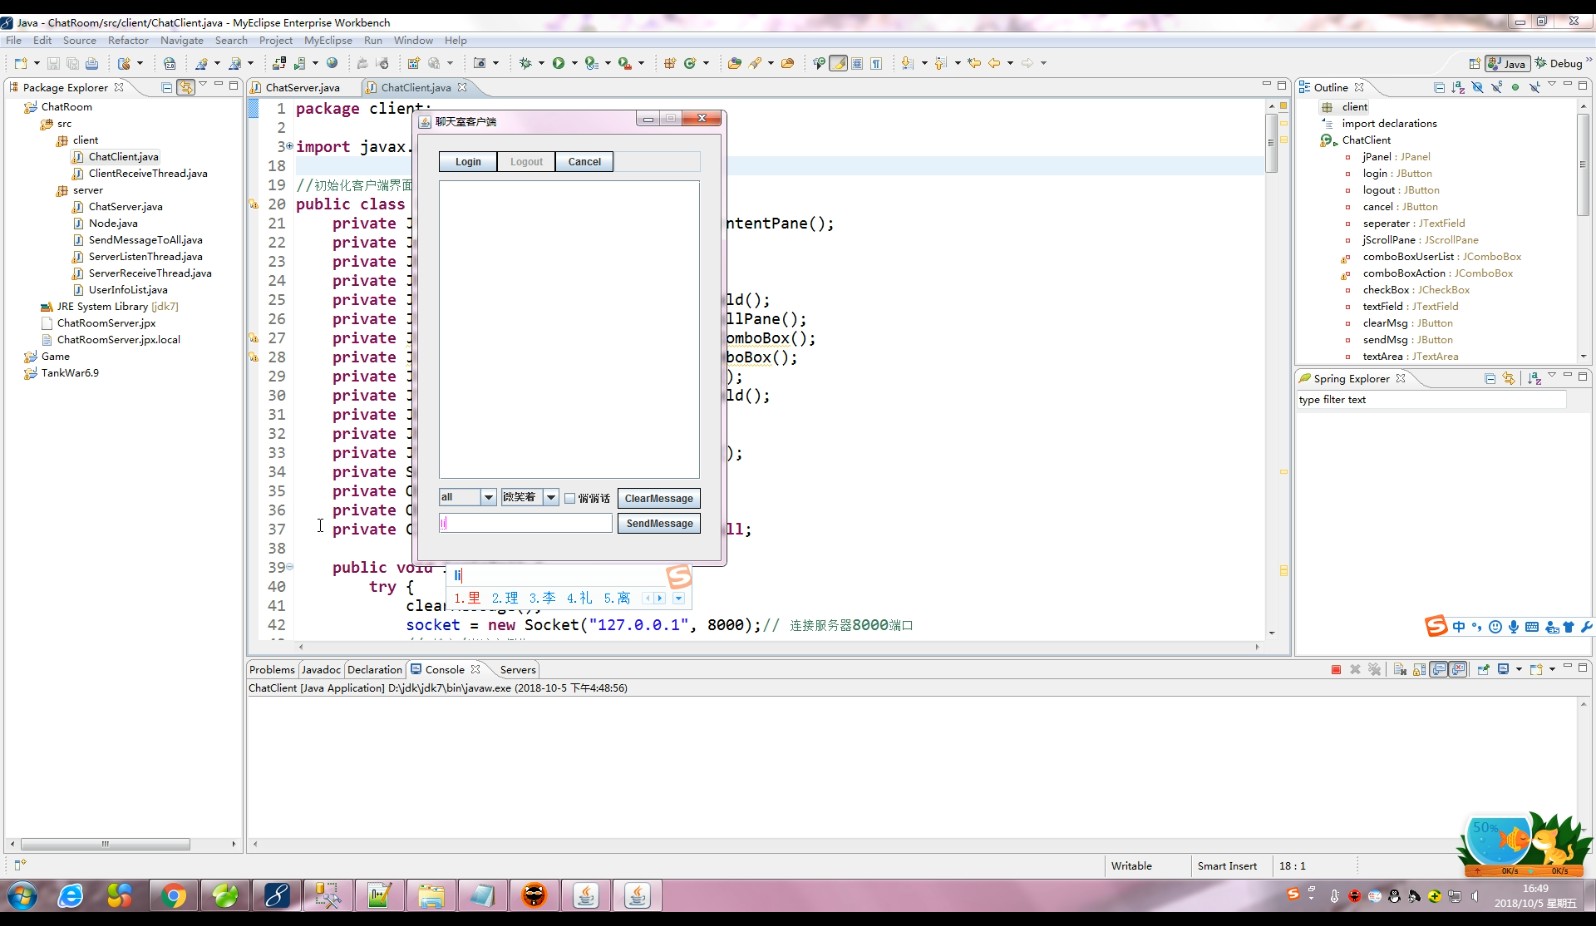Toggle Hide Static Members in Outline
1596x926 pixels.
tap(1496, 87)
